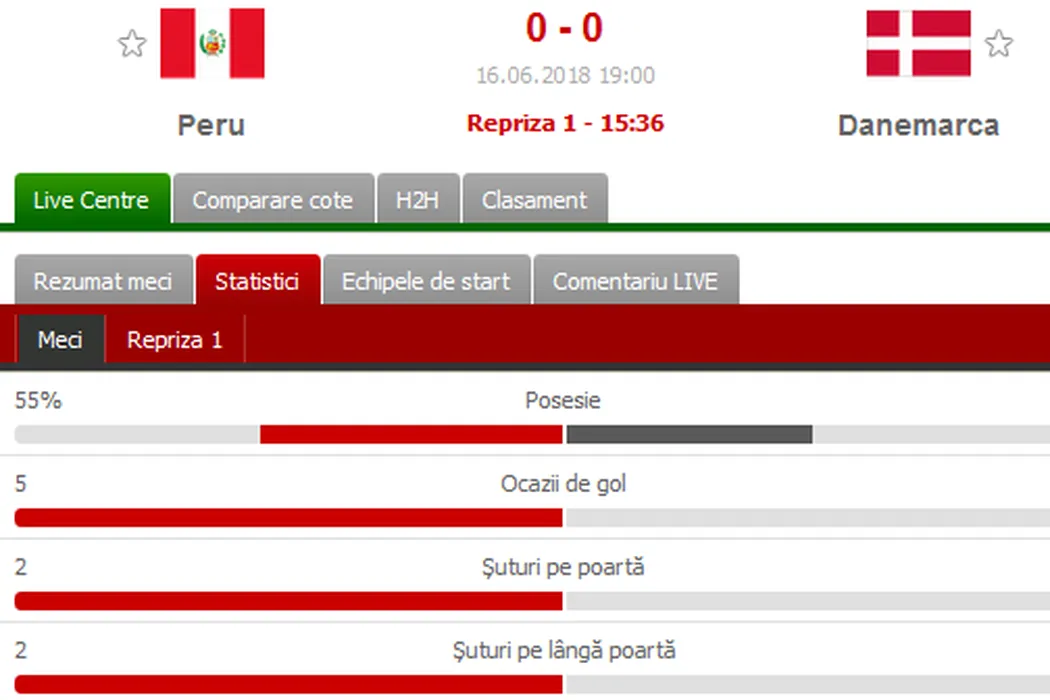Open the Comentariu LIVE tab
1050x700 pixels.
[x=635, y=281]
